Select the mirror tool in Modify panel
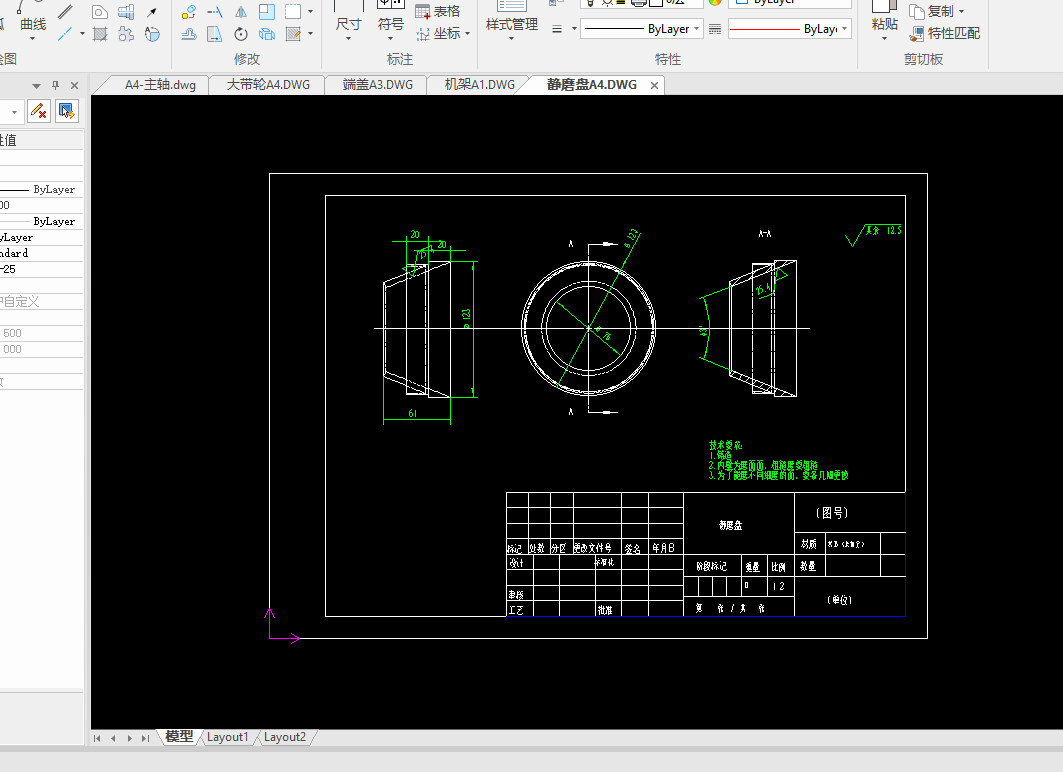 pos(241,12)
